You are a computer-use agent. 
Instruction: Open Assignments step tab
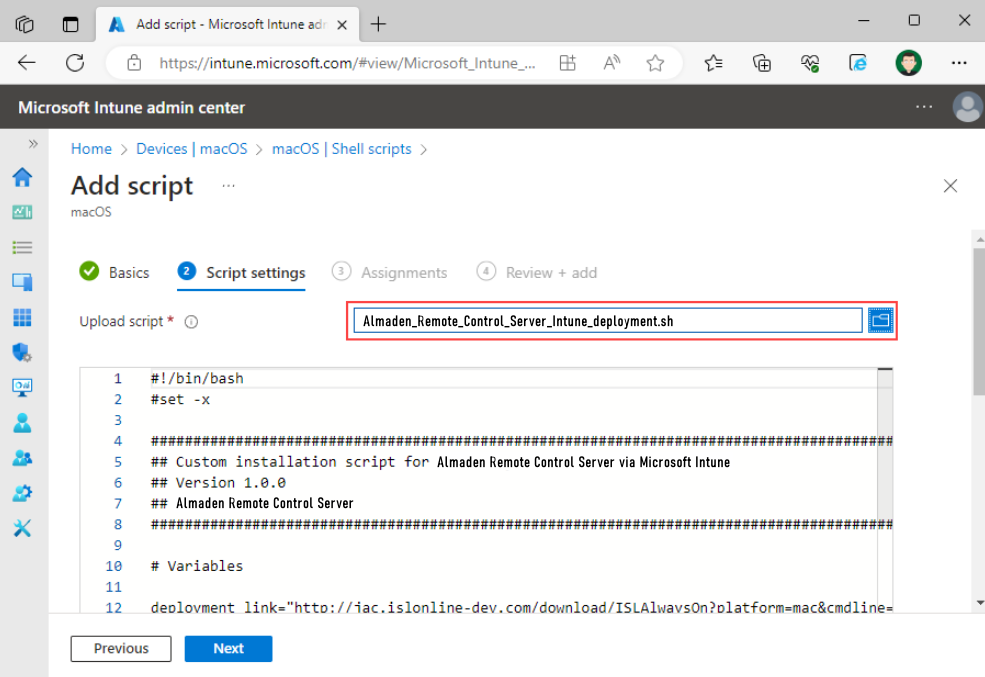[x=389, y=273]
